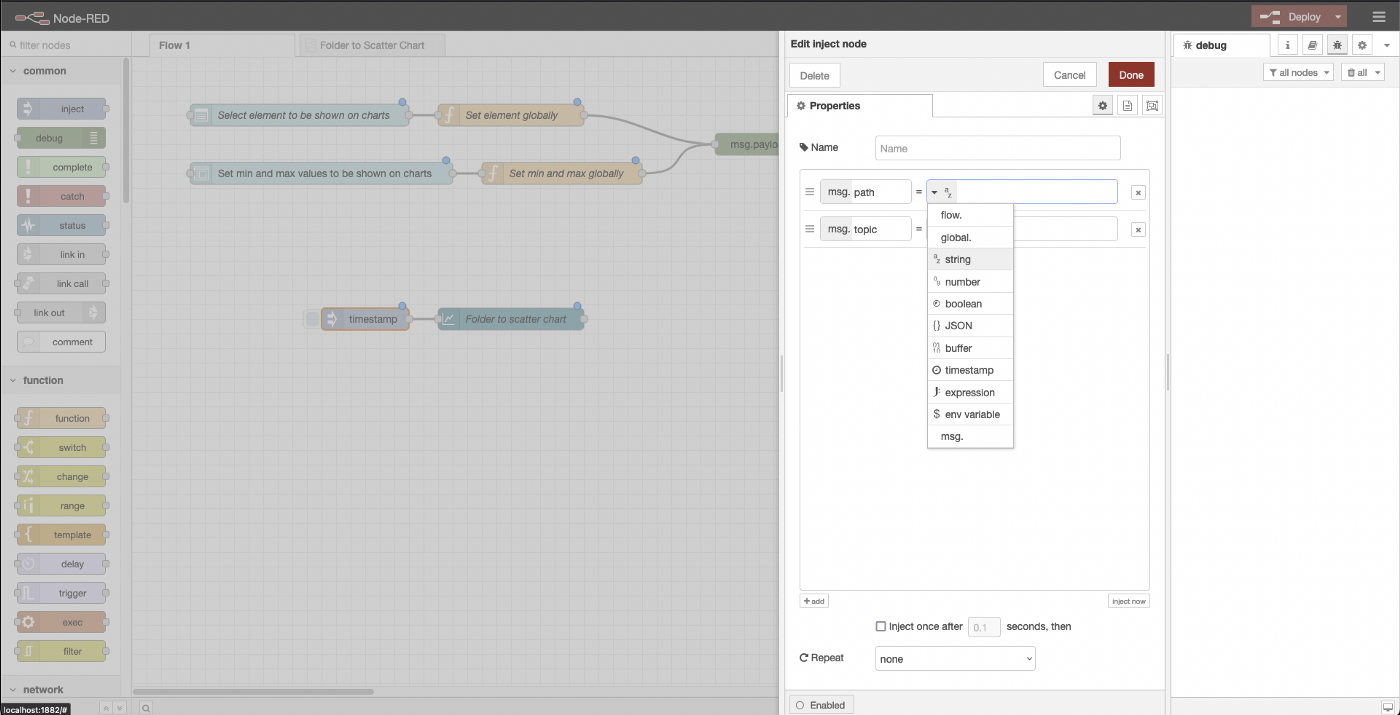Image resolution: width=1400 pixels, height=715 pixels.
Task: Open the Repeat interval dropdown
Action: tap(955, 659)
